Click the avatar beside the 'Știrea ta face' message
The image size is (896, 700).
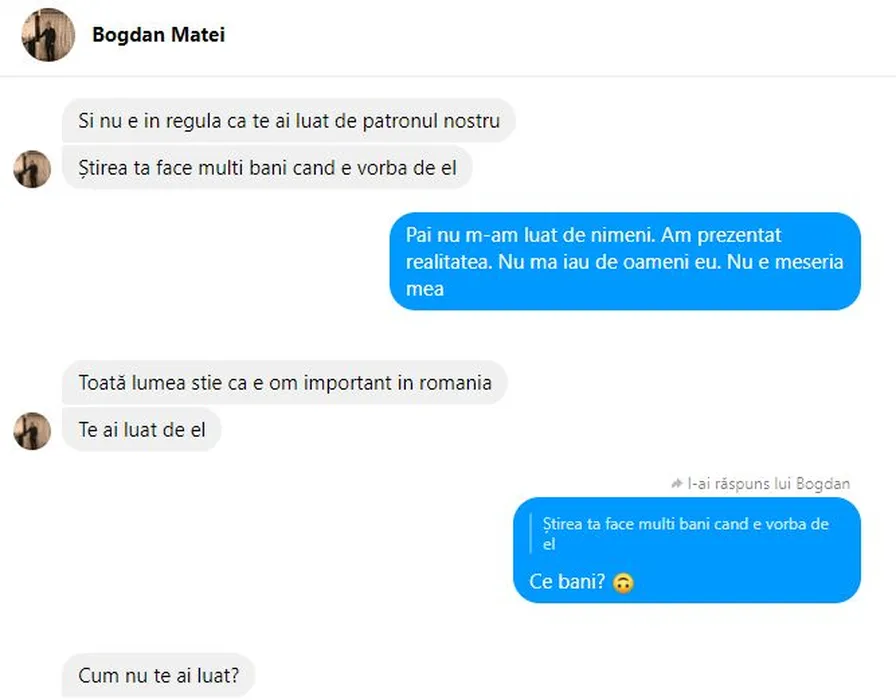click(32, 169)
